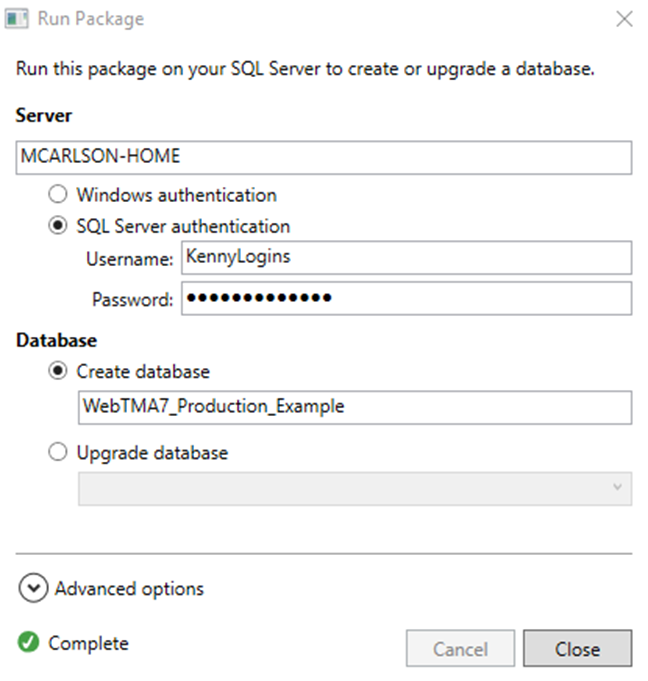Image resolution: width=648 pixels, height=681 pixels.
Task: Click the Username label
Action: coord(130,259)
